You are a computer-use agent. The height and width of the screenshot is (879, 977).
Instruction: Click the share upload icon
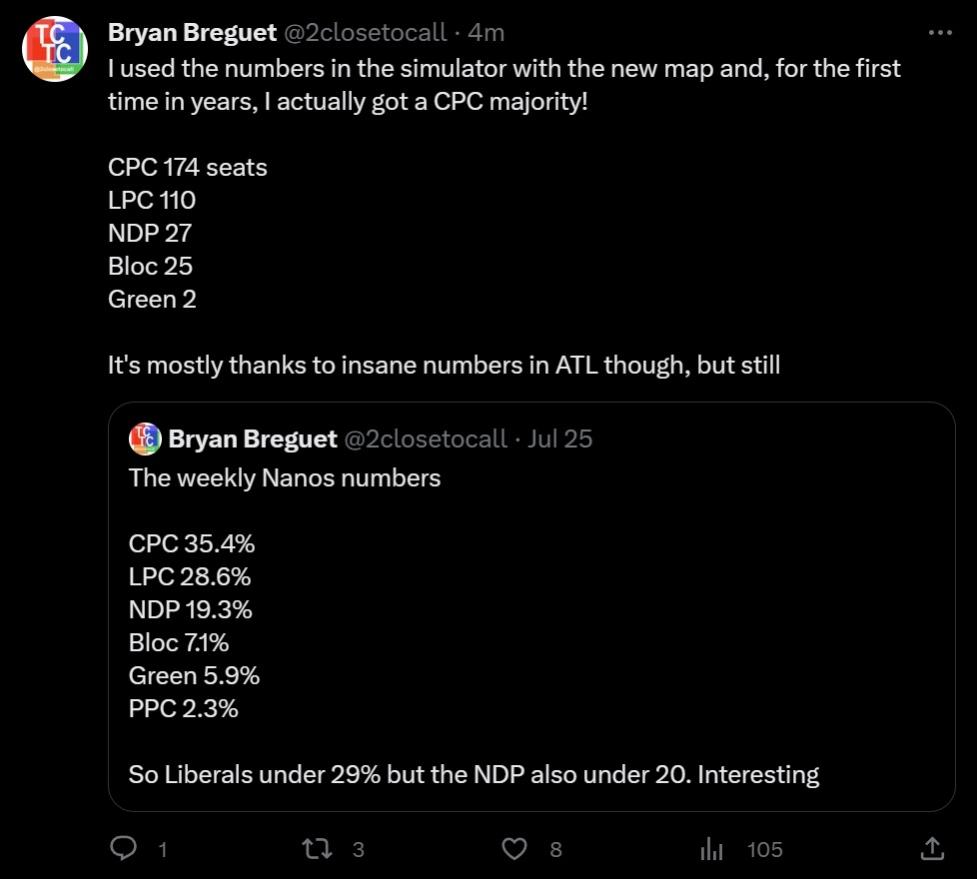pyautogui.click(x=931, y=849)
